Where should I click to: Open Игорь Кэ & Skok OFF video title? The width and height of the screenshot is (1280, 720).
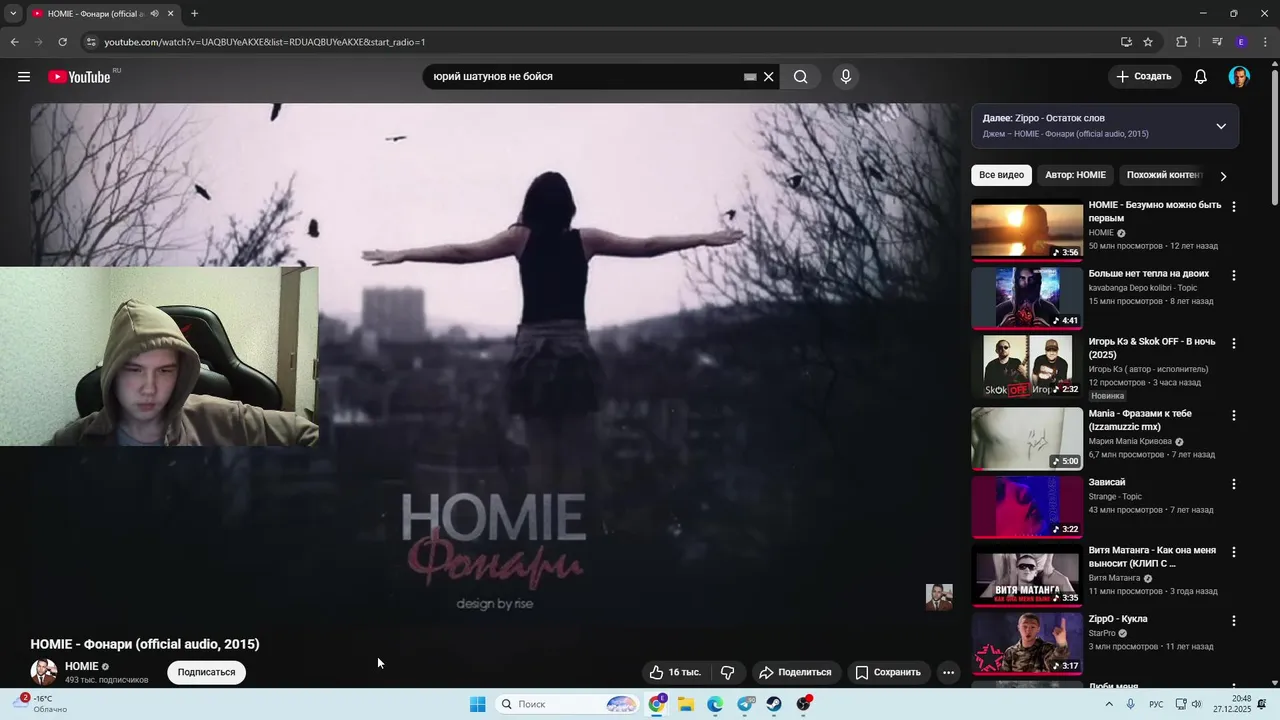1152,348
